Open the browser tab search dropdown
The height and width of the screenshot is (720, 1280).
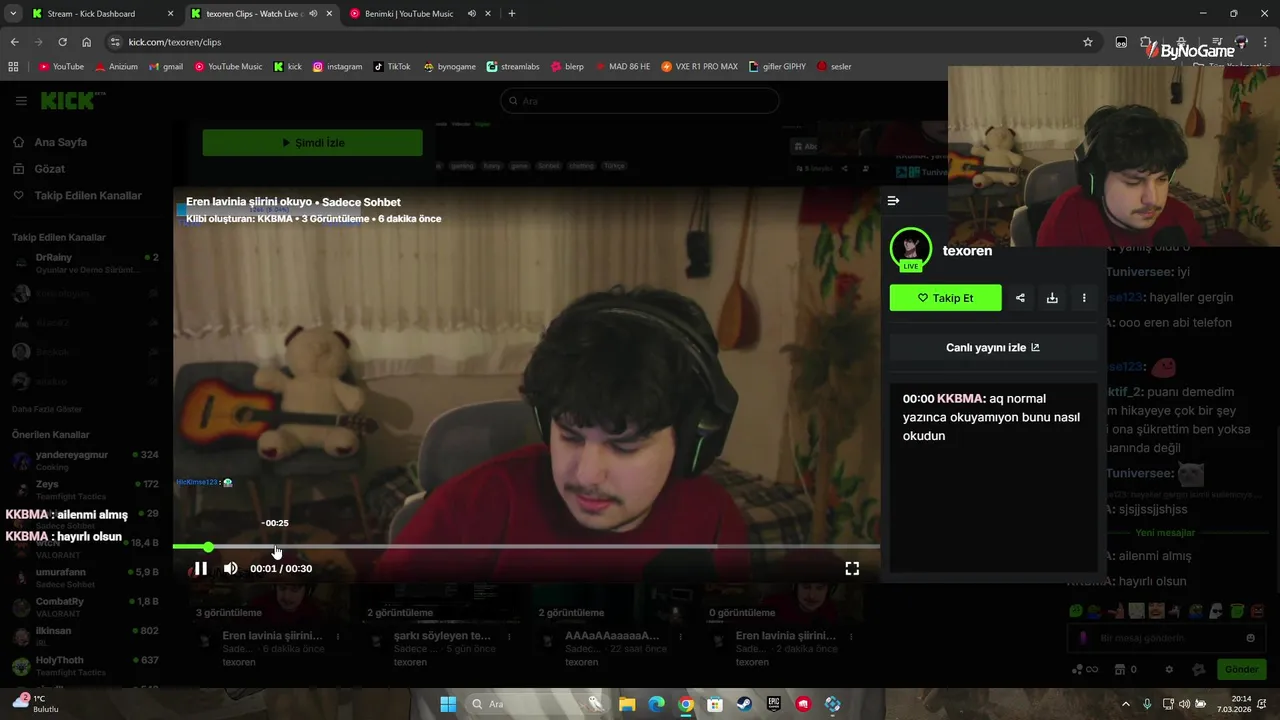coord(12,14)
